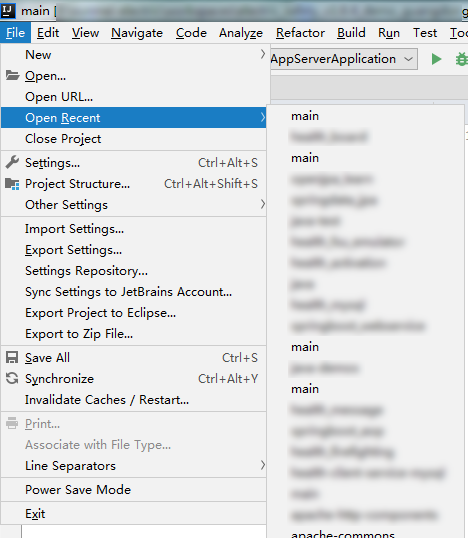
Task: Expand the New submenu arrow
Action: click(262, 54)
